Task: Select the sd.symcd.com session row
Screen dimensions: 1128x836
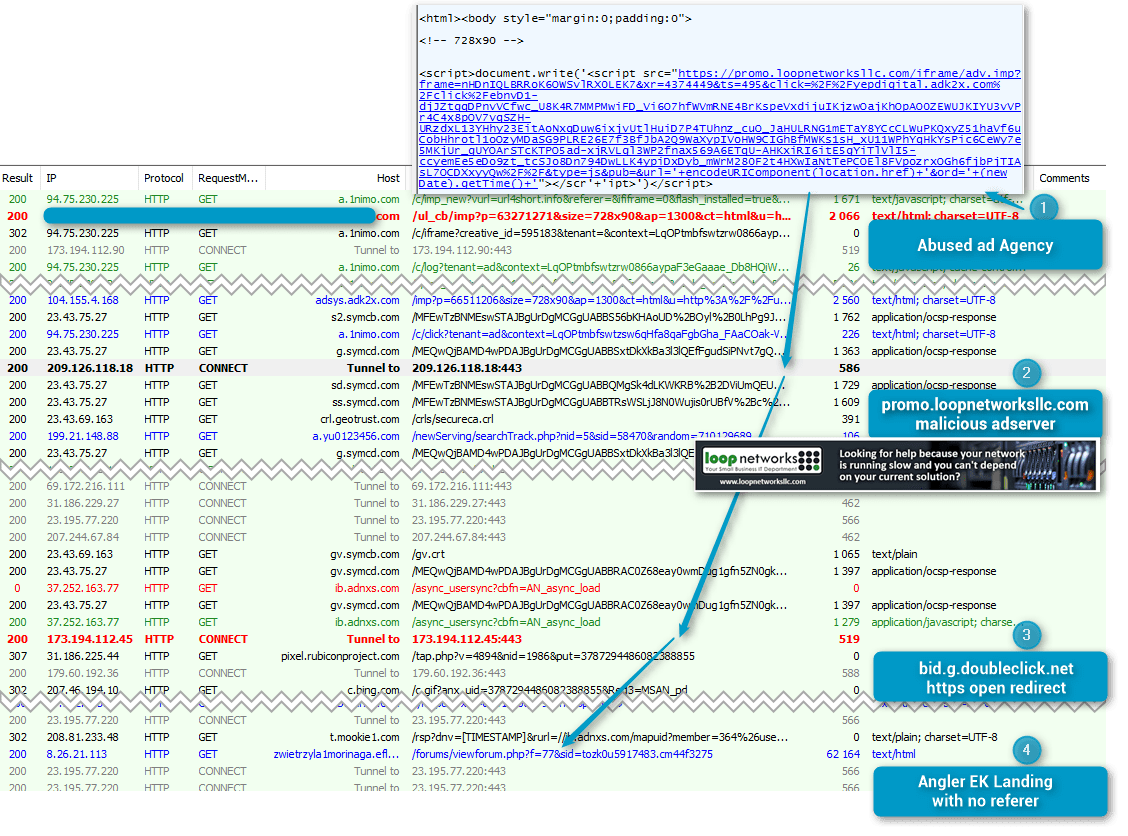Action: pos(552,385)
